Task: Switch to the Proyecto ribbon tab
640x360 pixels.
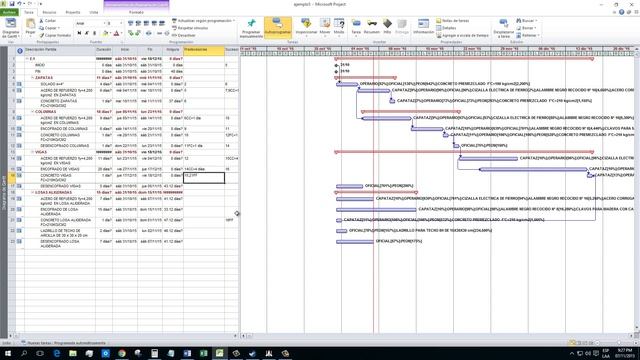Action: [73, 12]
